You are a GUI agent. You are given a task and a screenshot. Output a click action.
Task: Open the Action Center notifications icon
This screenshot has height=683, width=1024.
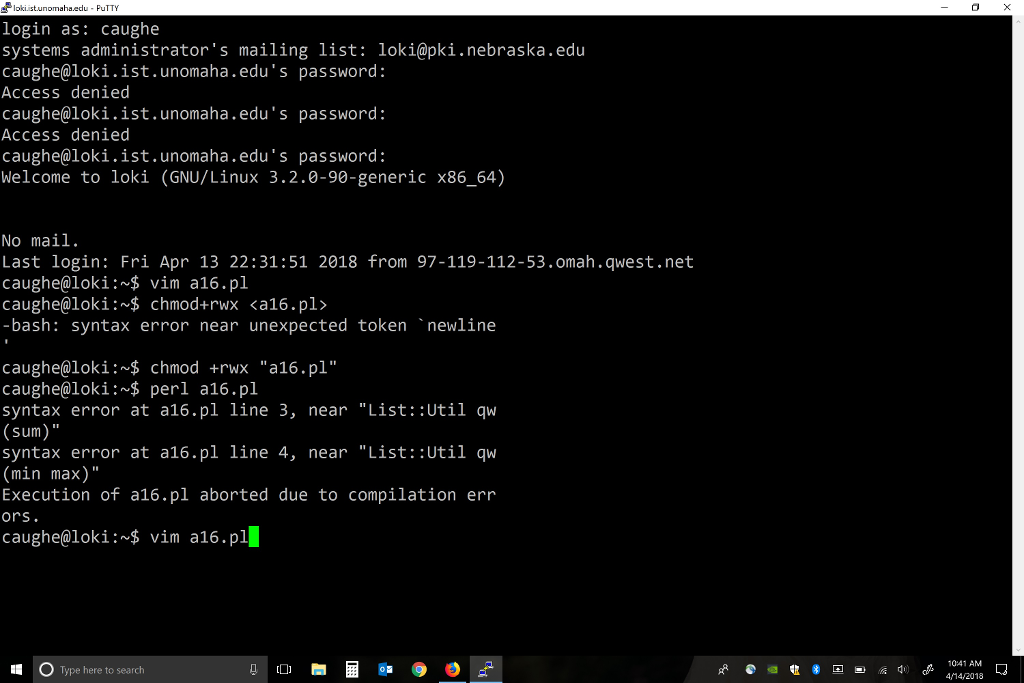click(1002, 669)
